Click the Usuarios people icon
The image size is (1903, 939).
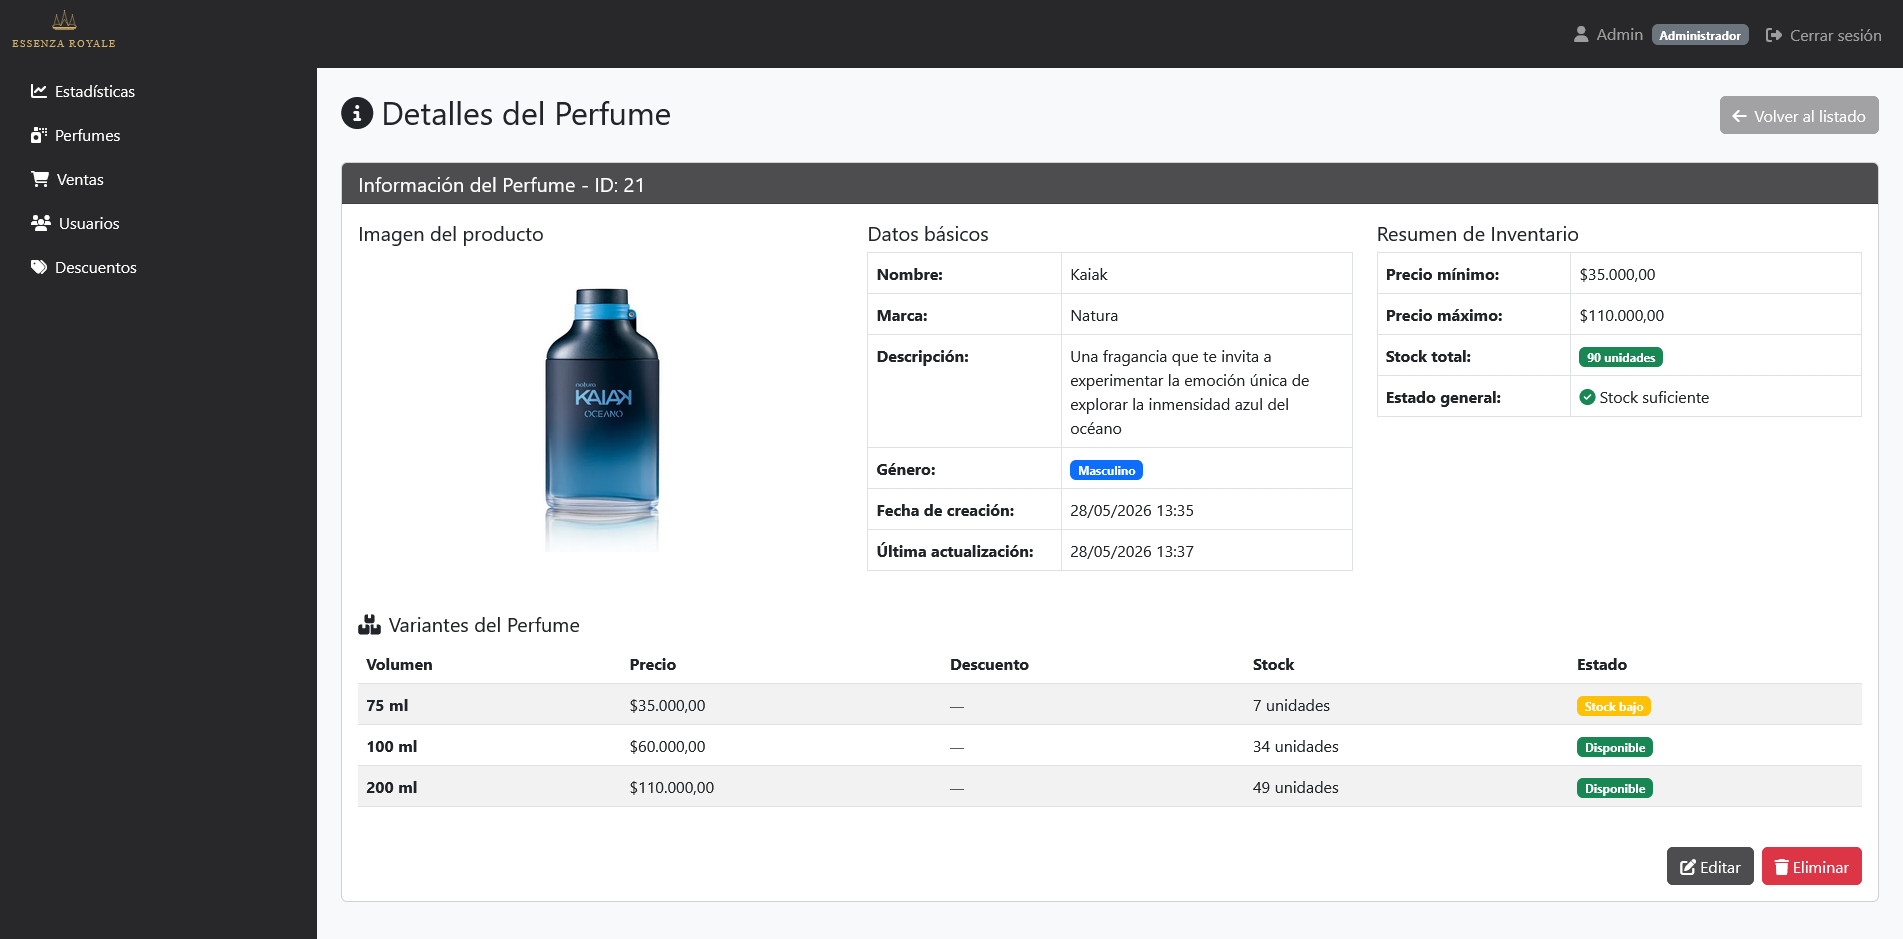[41, 223]
